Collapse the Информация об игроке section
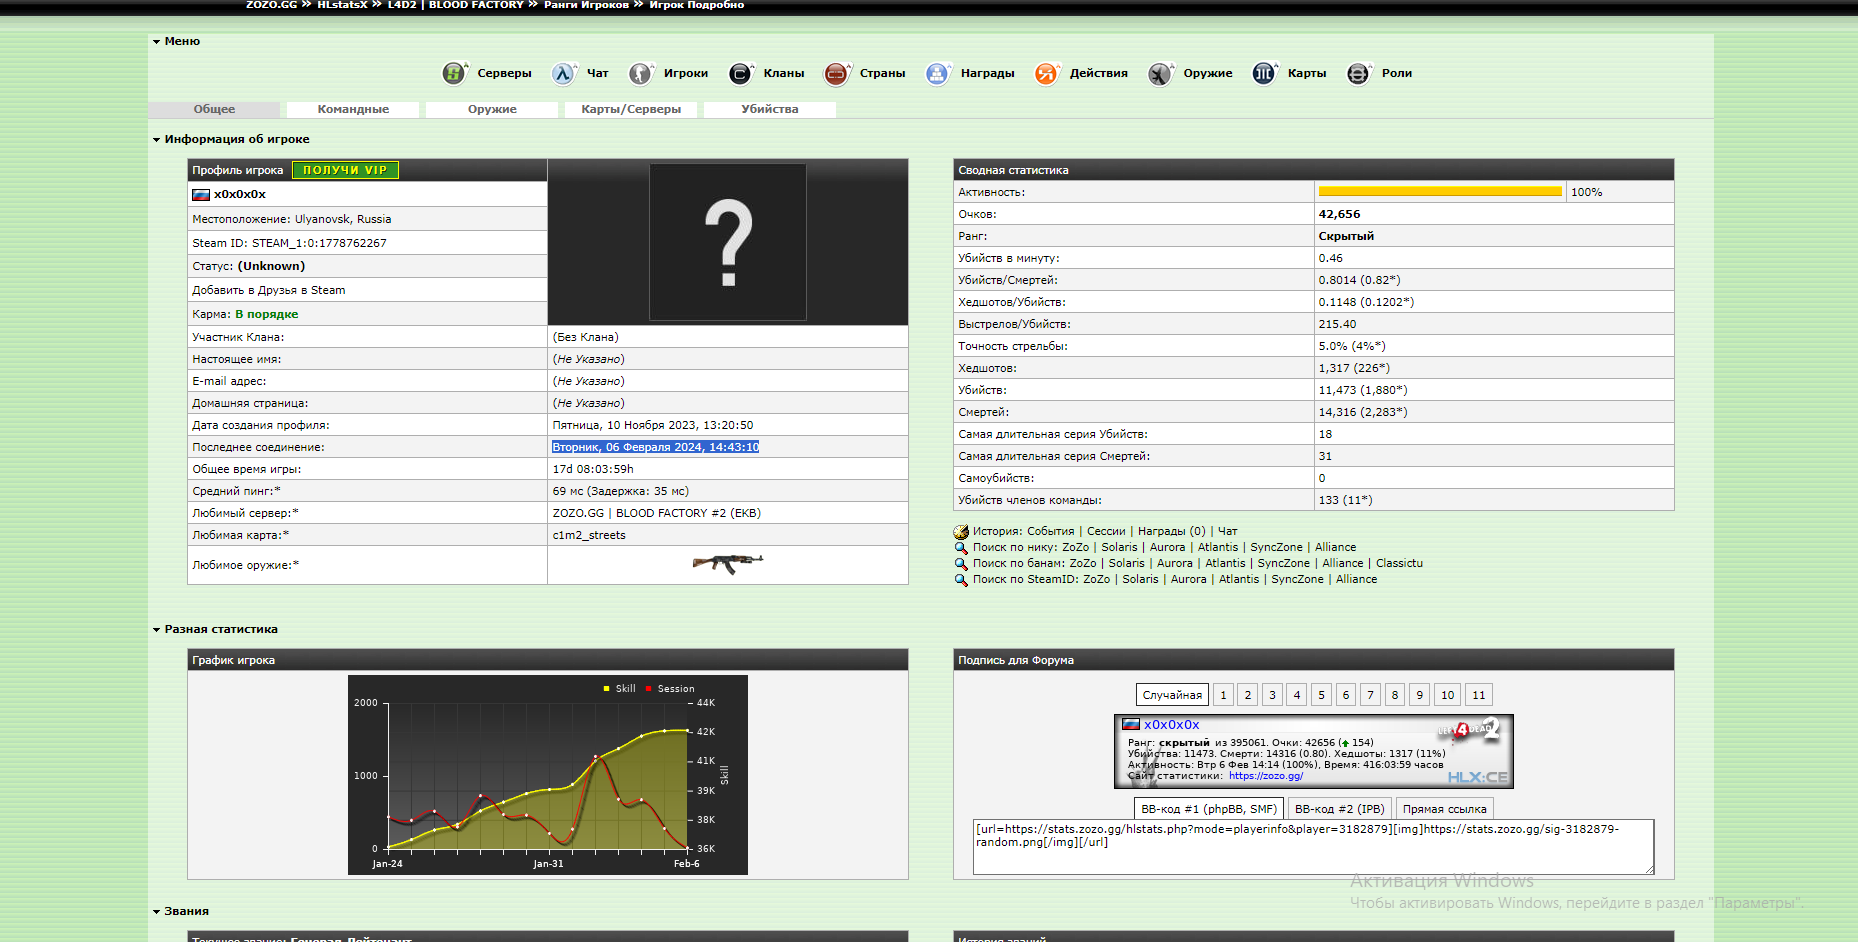The height and width of the screenshot is (942, 1858). 157,140
